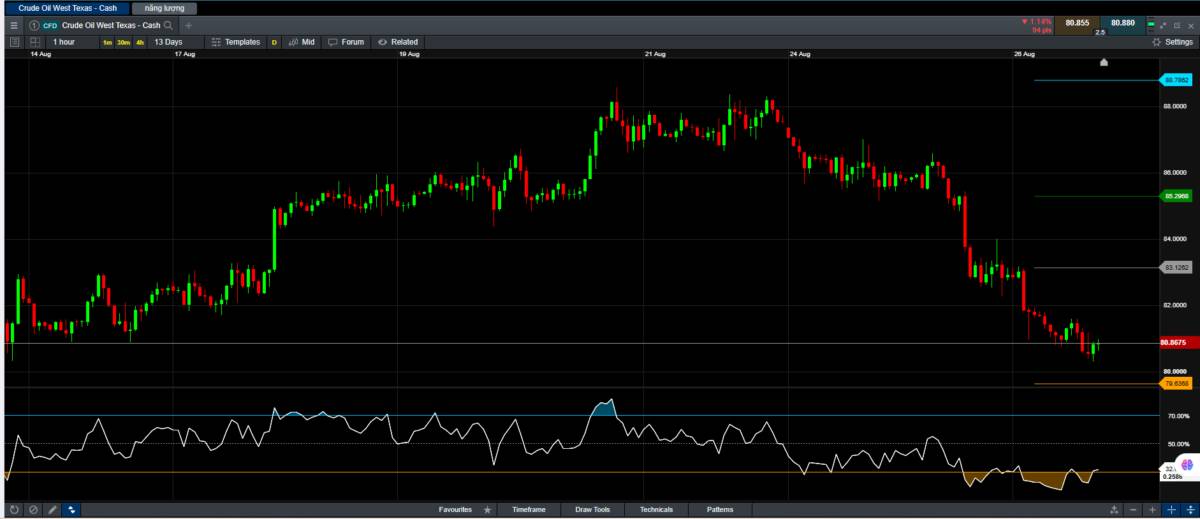The width and height of the screenshot is (1200, 519).
Task: Select the pencil draw tool at bottom left
Action: click(x=52, y=510)
